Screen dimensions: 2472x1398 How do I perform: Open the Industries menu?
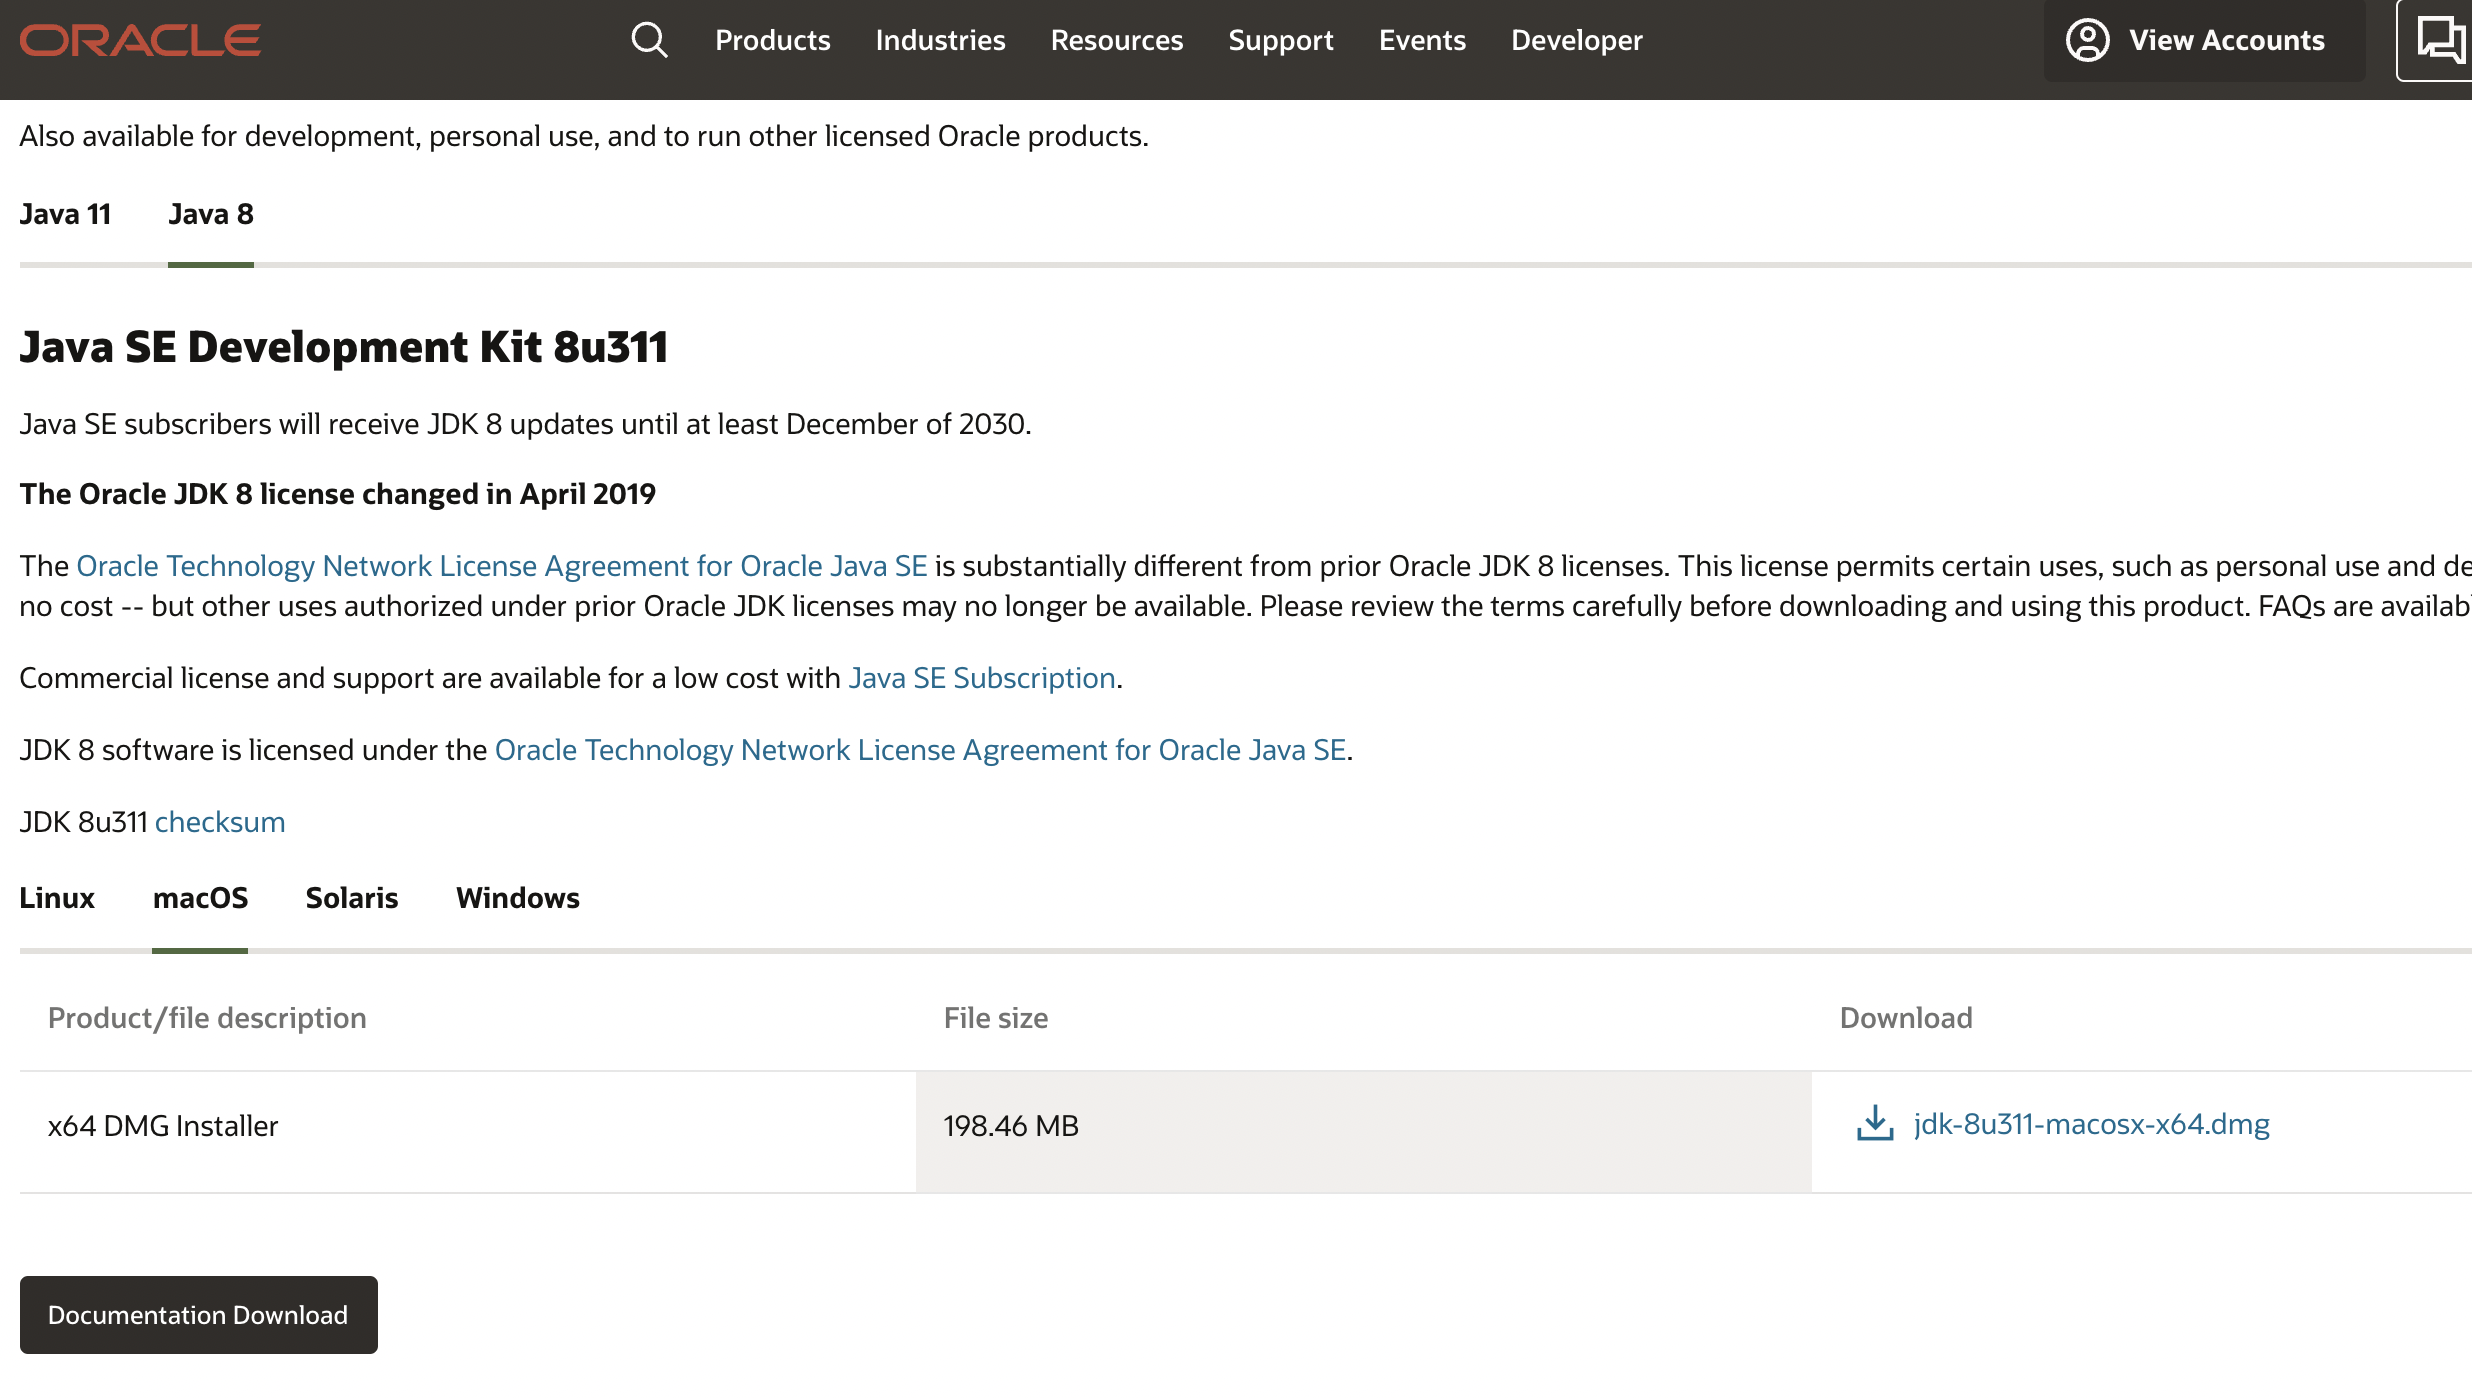[940, 40]
